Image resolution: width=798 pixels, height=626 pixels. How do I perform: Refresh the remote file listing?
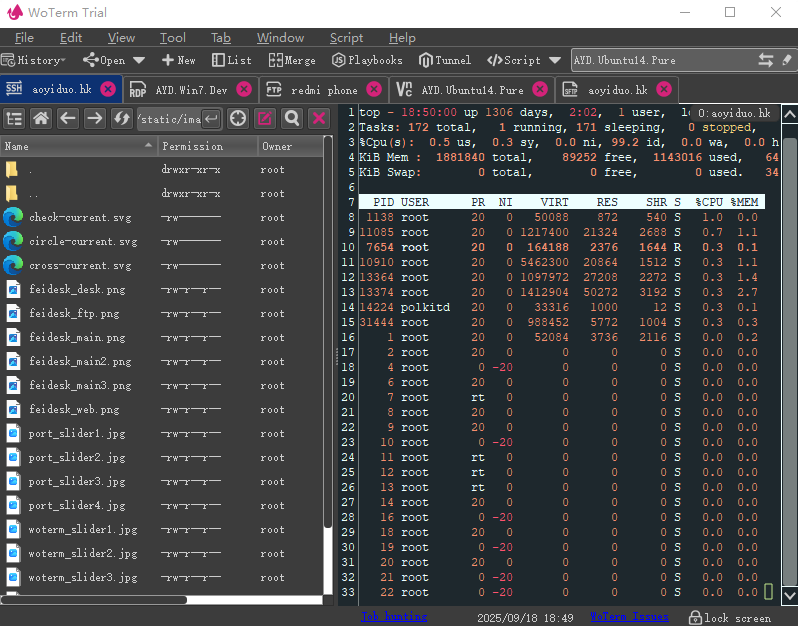[121, 119]
